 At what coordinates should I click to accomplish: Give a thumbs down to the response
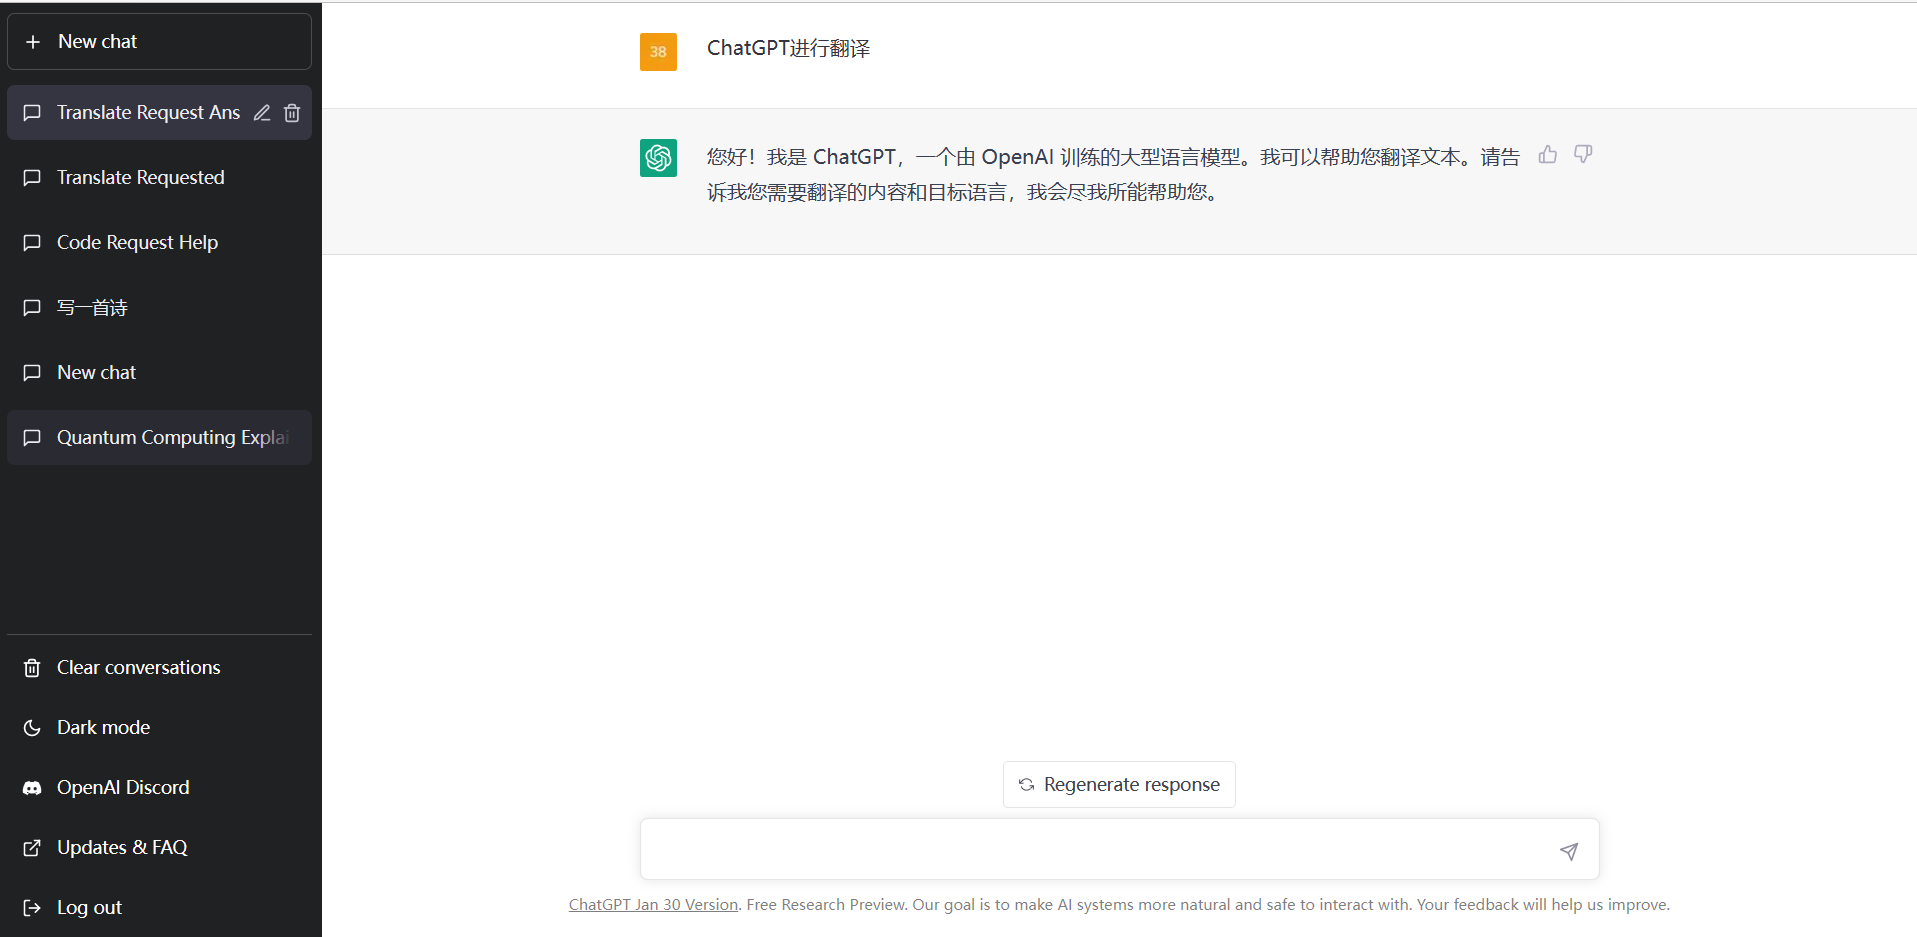click(x=1583, y=154)
